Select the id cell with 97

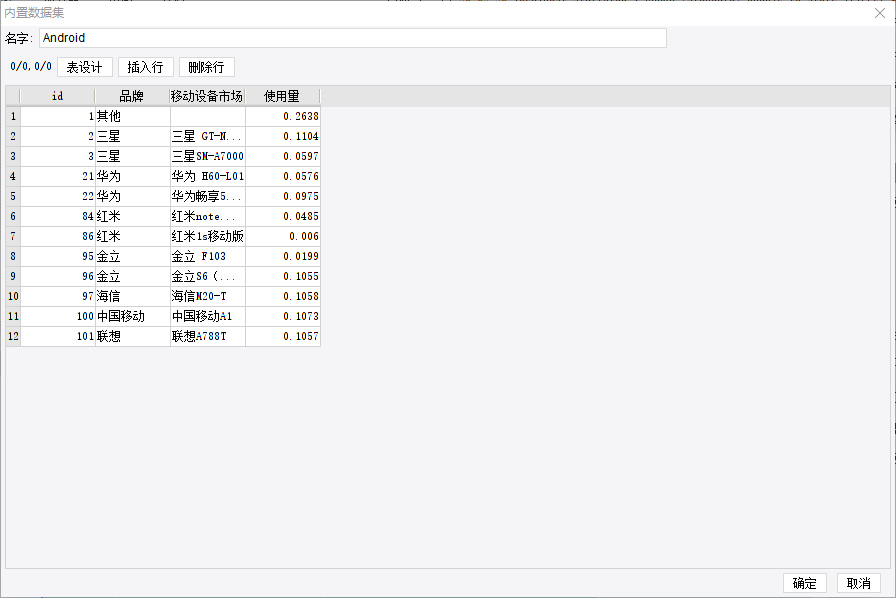click(58, 296)
